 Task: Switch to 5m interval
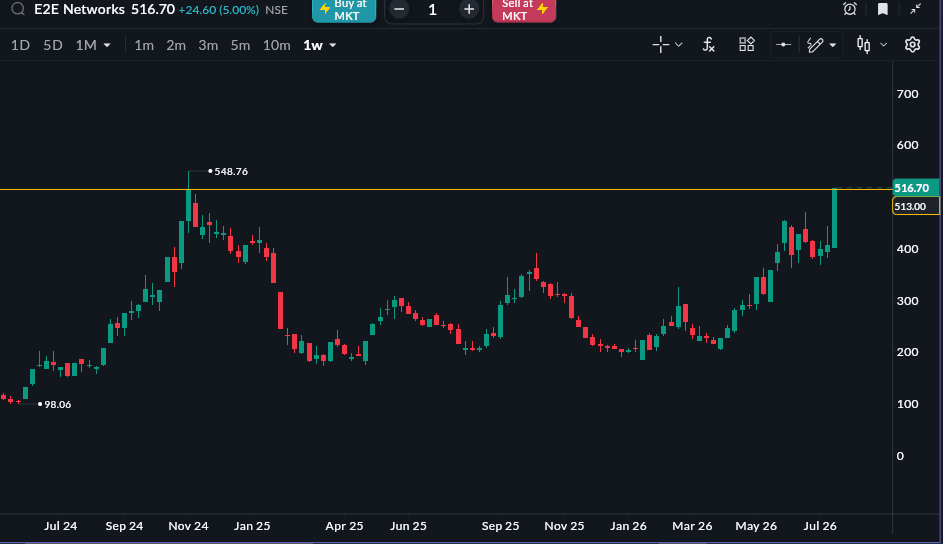(x=241, y=45)
